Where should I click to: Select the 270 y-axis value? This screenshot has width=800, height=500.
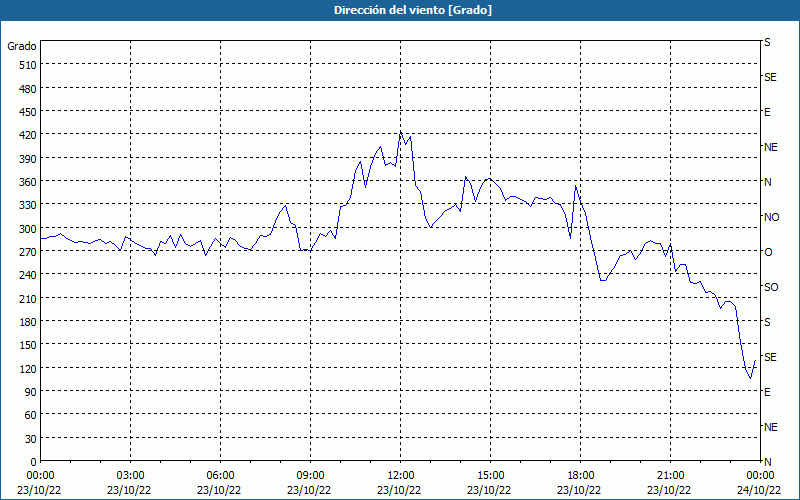point(28,252)
